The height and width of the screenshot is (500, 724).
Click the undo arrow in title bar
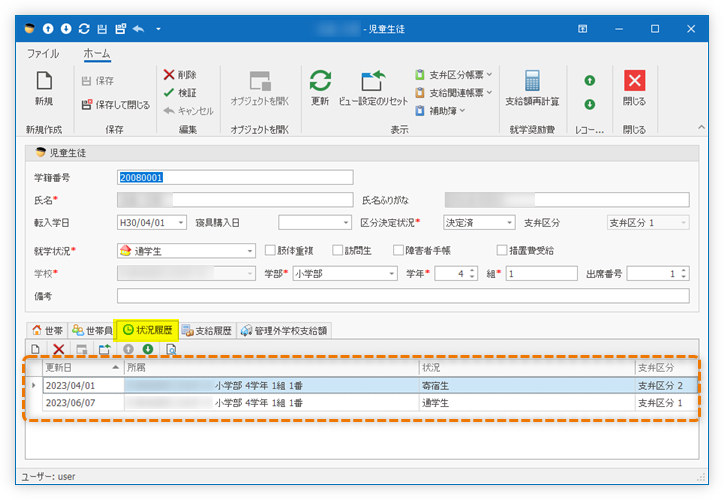pyautogui.click(x=139, y=29)
